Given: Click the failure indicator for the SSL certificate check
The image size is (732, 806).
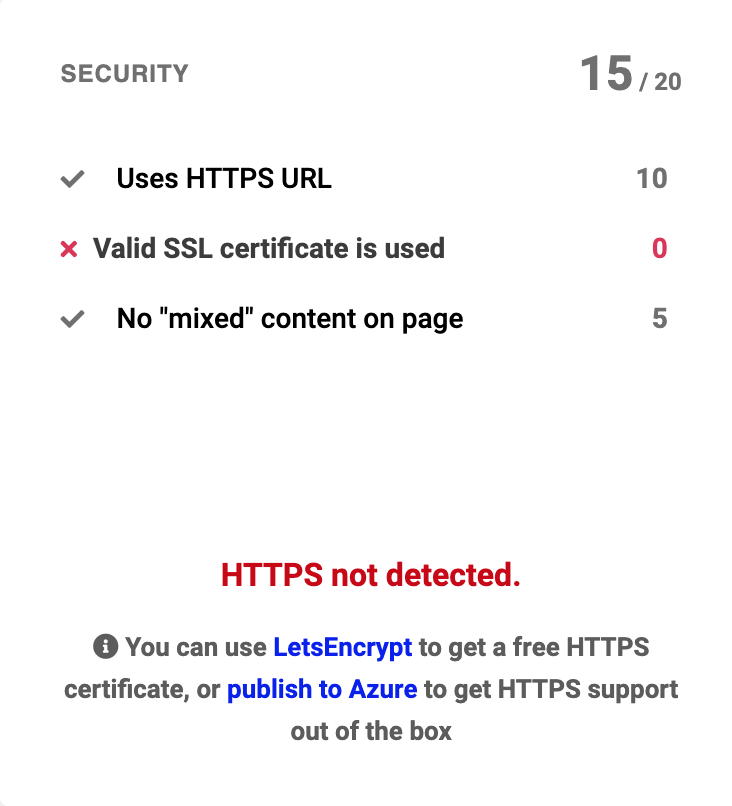Looking at the screenshot, I should click(x=70, y=248).
